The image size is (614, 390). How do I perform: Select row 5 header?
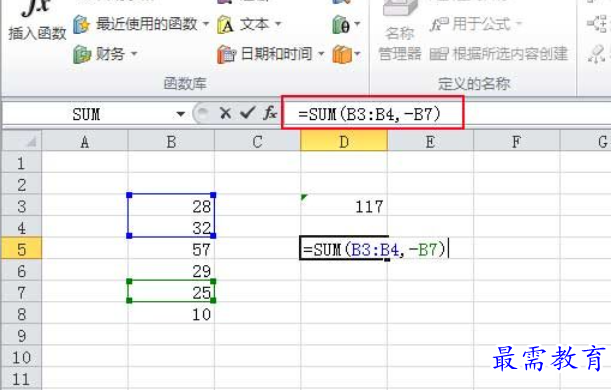[22, 249]
